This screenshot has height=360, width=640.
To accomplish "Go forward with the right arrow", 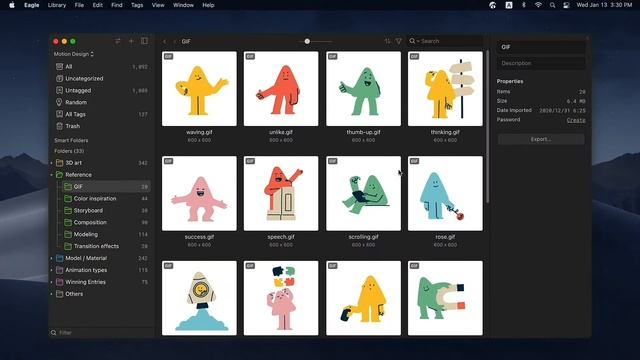I will [x=174, y=42].
